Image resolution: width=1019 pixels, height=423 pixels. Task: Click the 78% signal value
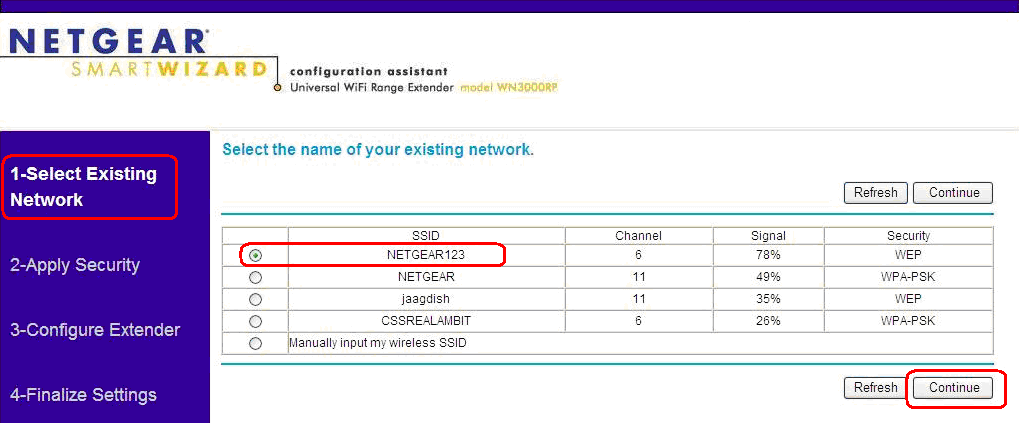click(x=768, y=255)
